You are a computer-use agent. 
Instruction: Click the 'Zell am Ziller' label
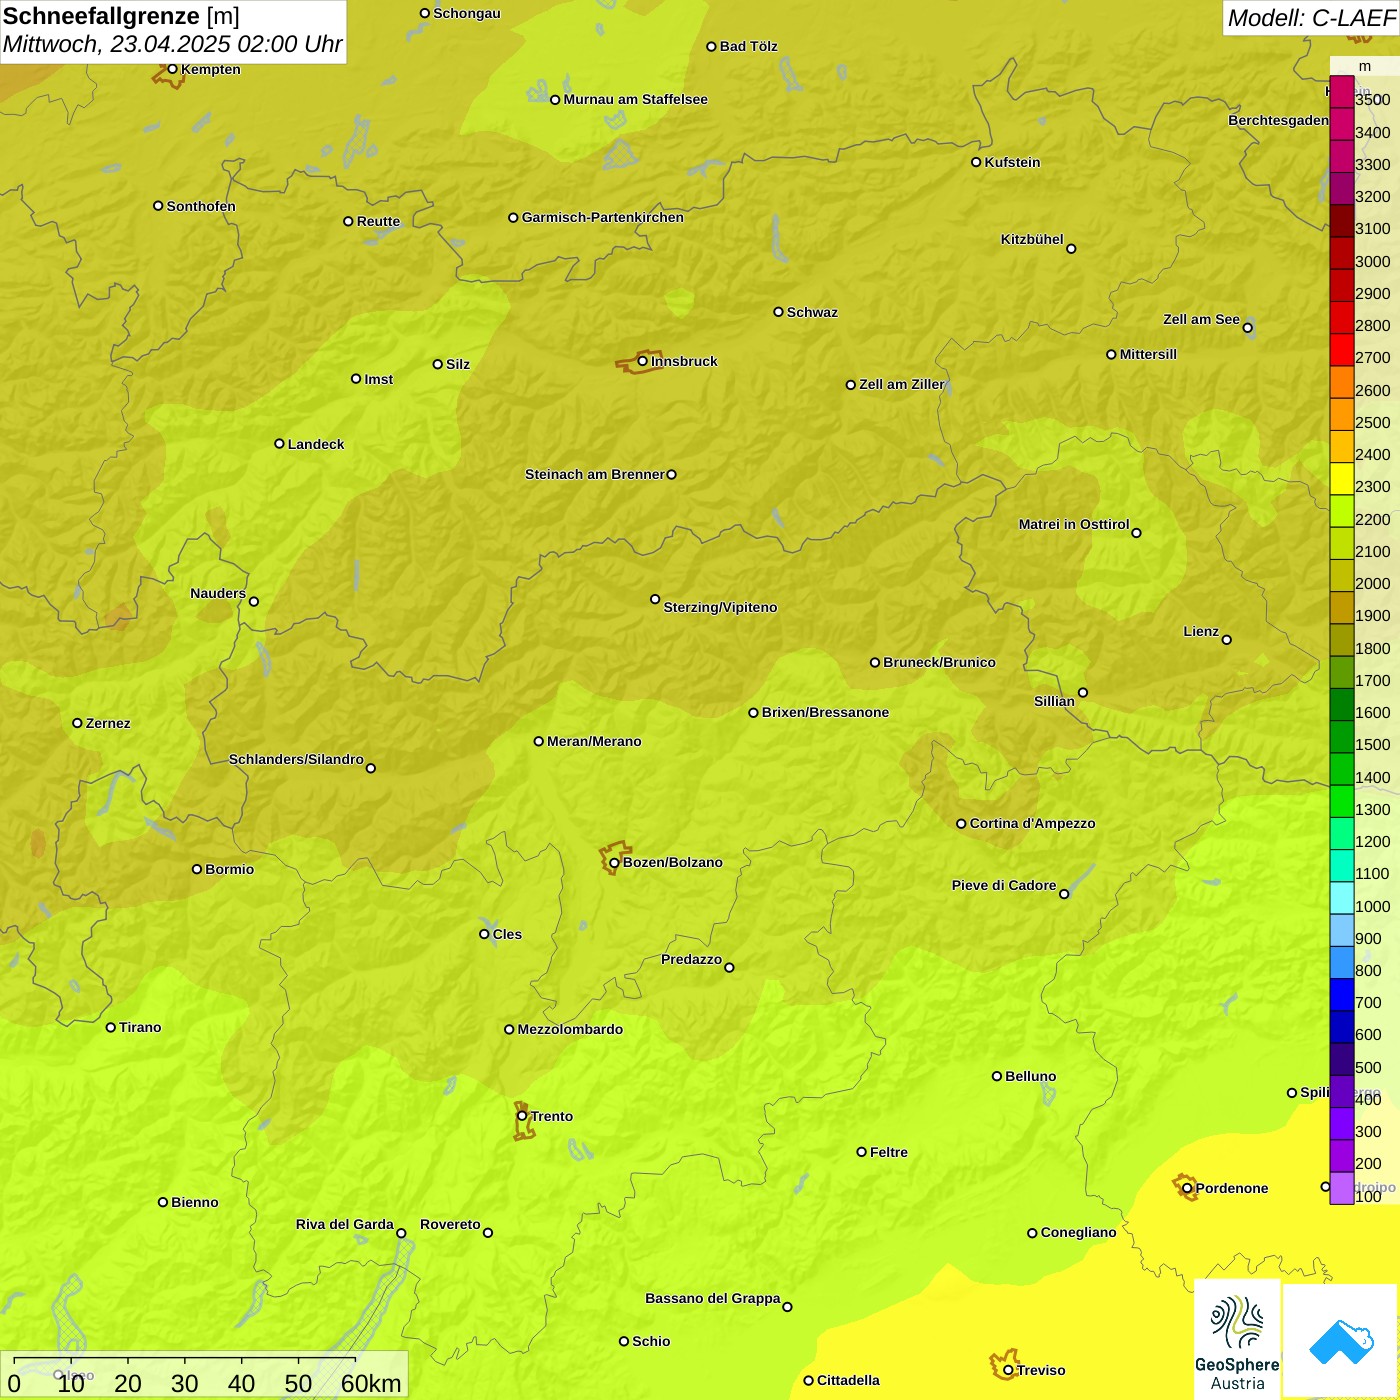click(902, 384)
